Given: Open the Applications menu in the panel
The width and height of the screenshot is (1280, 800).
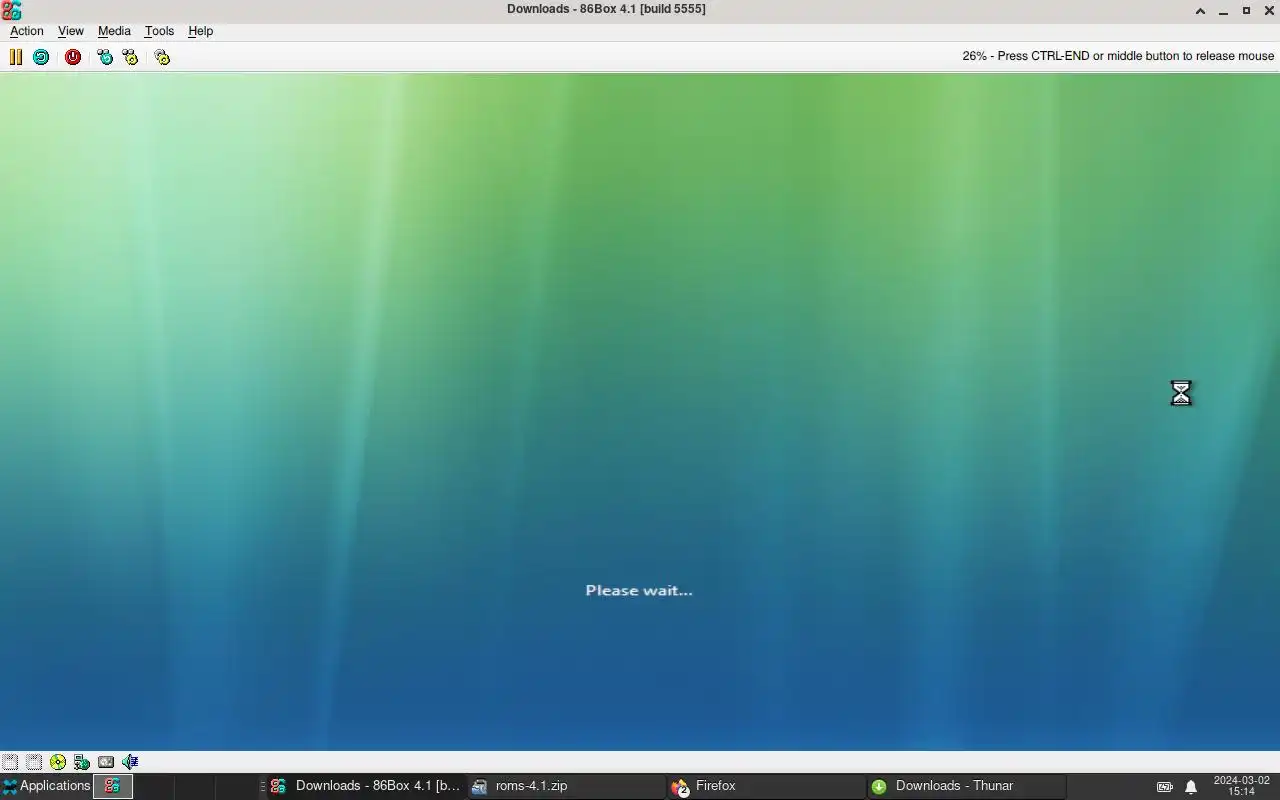Looking at the screenshot, I should 46,786.
